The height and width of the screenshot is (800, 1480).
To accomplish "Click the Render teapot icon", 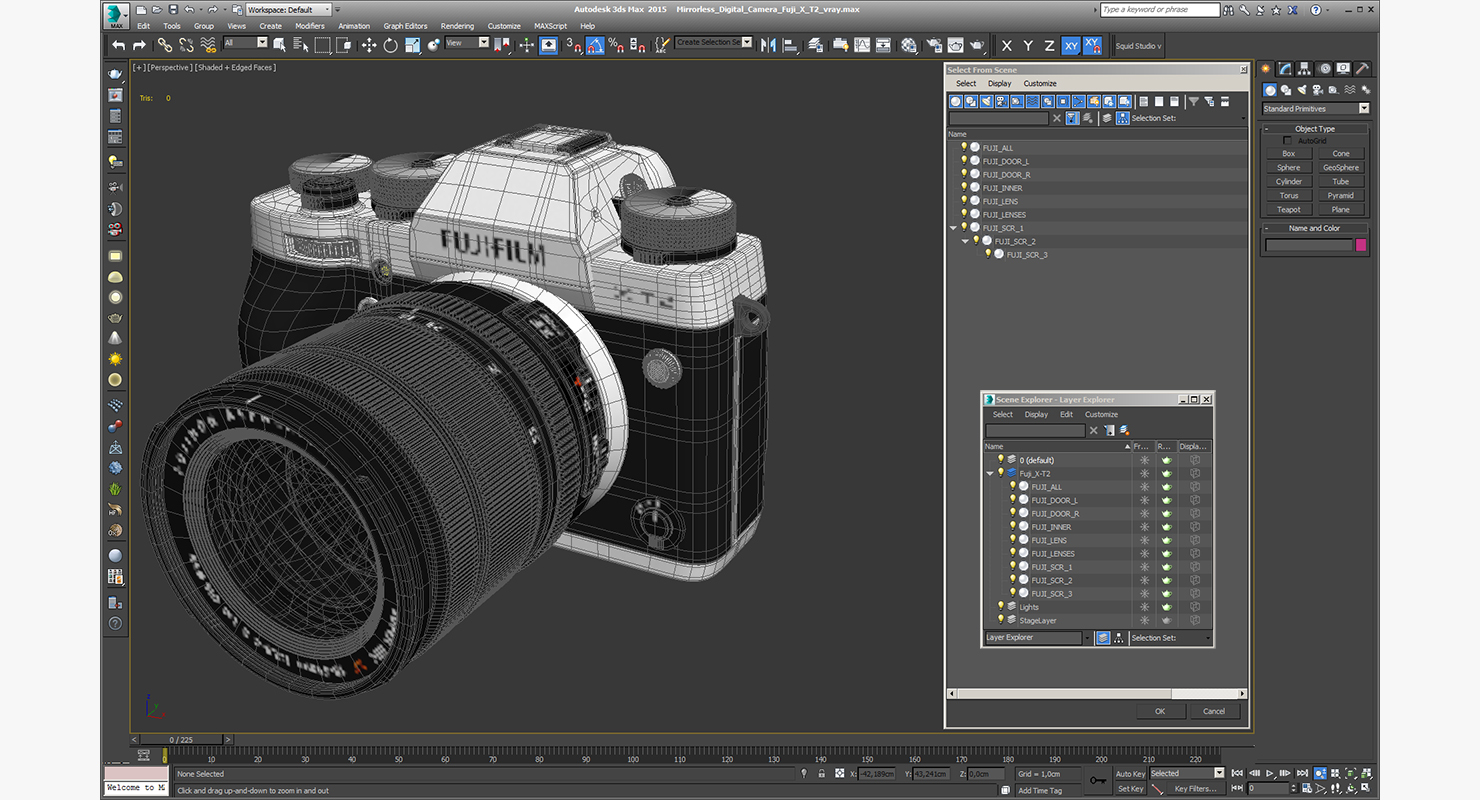I will pyautogui.click(x=977, y=45).
